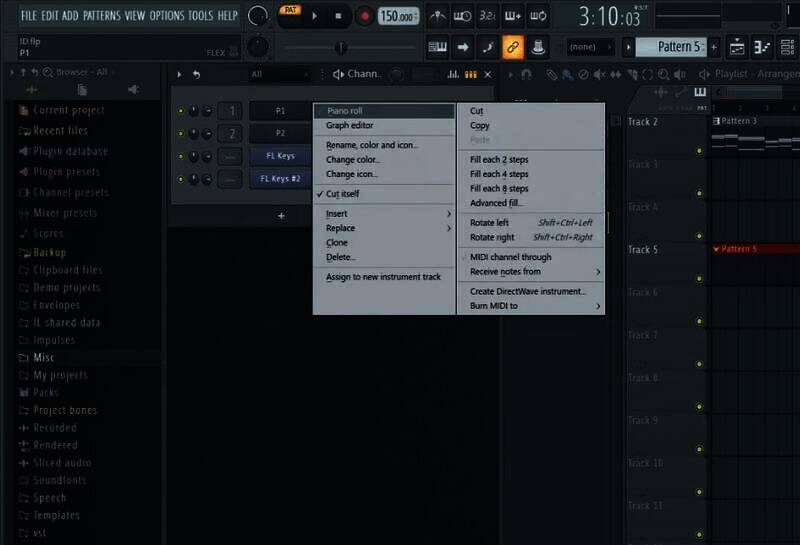Toggle the loop recording icon
Viewport: 800px width, 545px height.
coord(538,16)
